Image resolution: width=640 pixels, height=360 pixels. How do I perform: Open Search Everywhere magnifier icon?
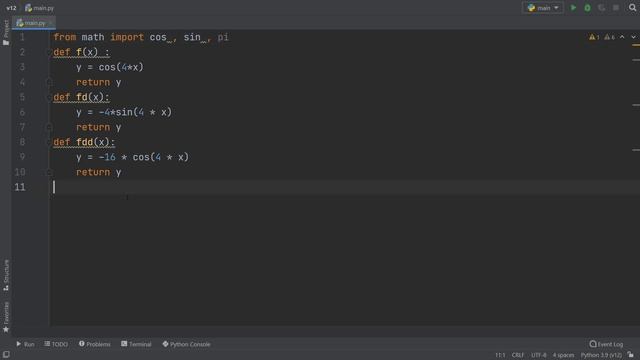pos(632,7)
